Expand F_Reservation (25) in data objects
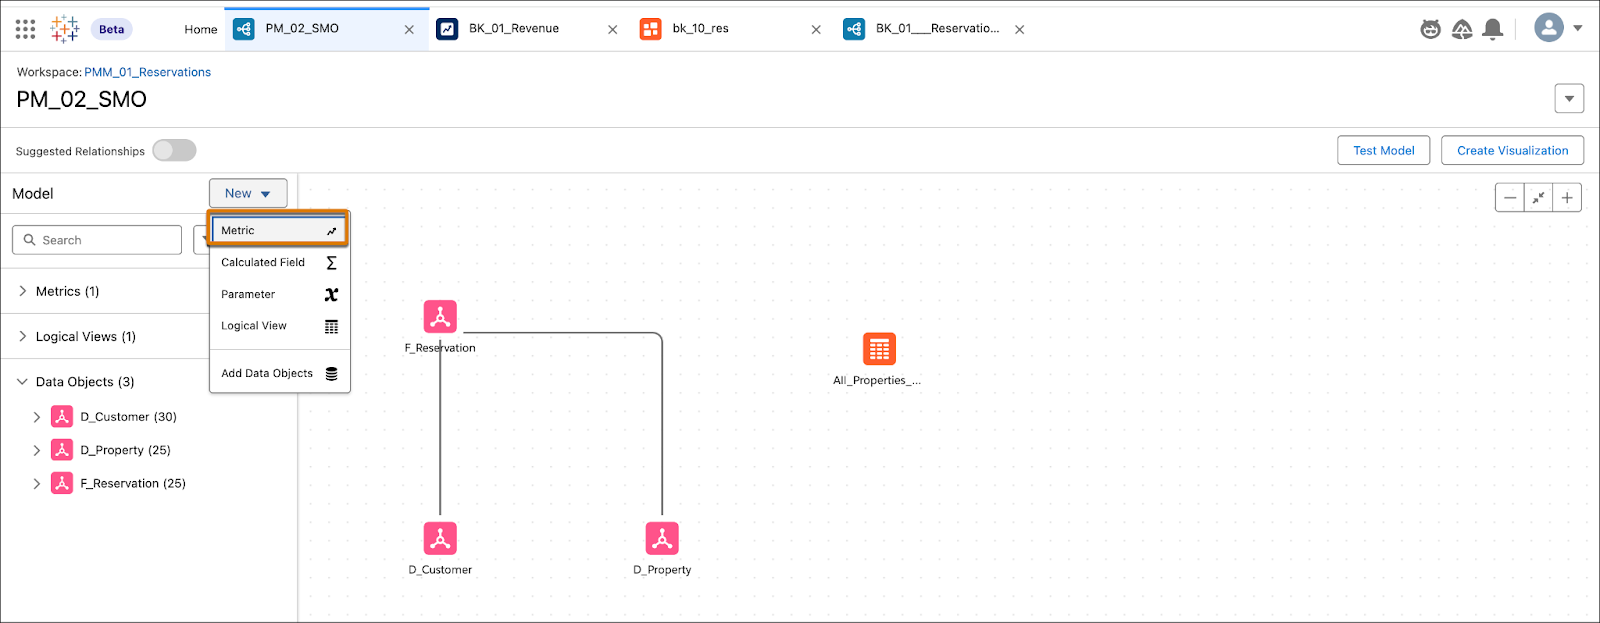The width and height of the screenshot is (1600, 623). [37, 483]
